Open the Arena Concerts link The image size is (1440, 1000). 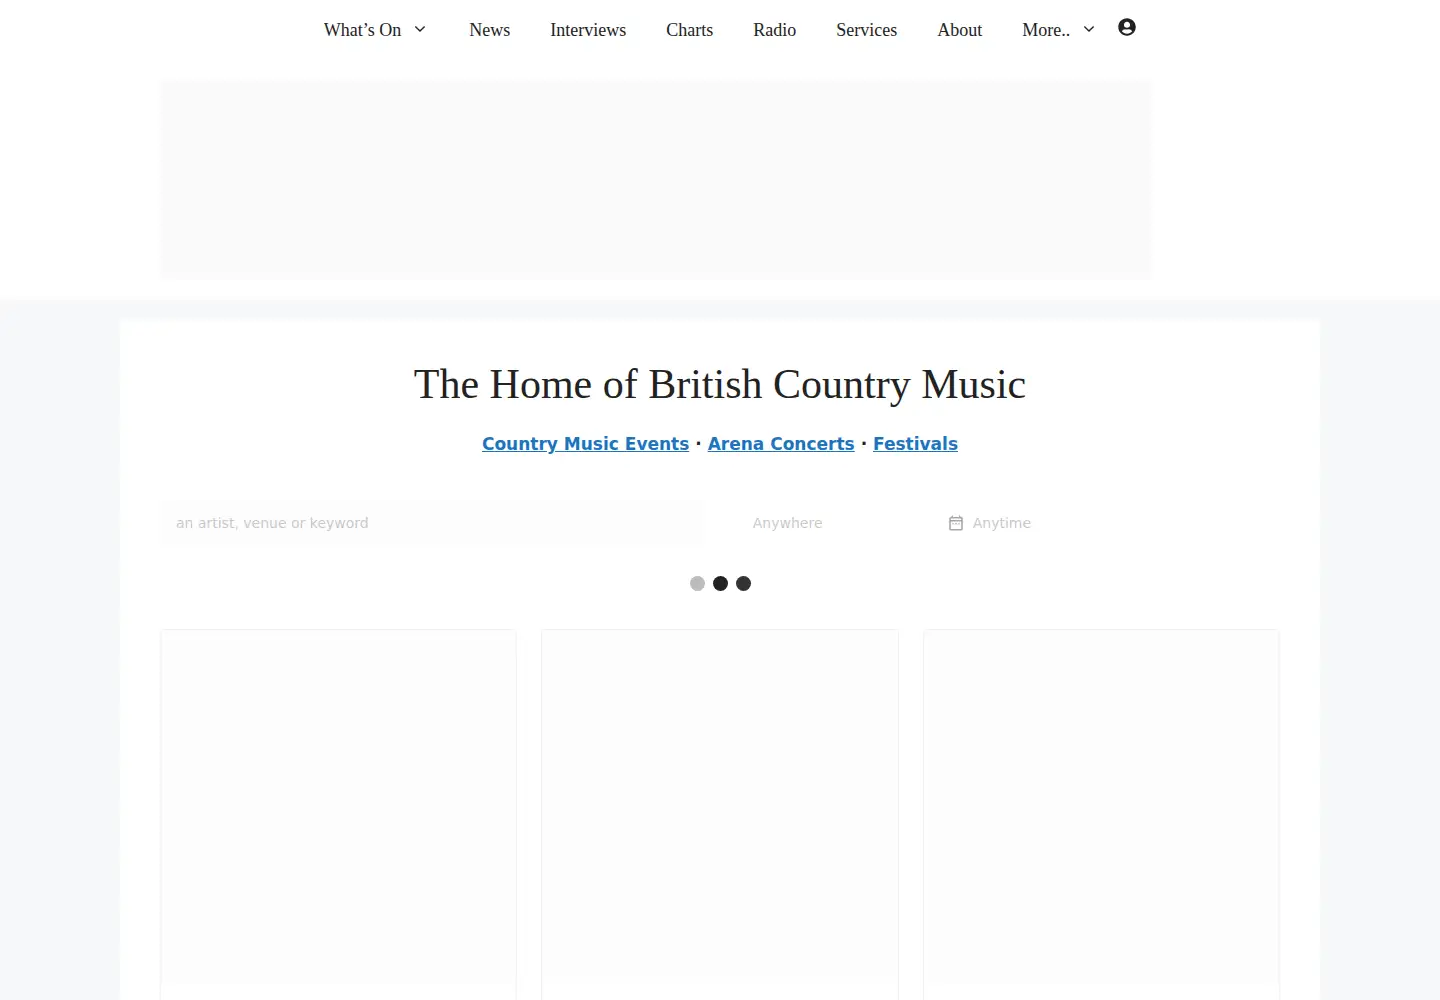(x=781, y=444)
